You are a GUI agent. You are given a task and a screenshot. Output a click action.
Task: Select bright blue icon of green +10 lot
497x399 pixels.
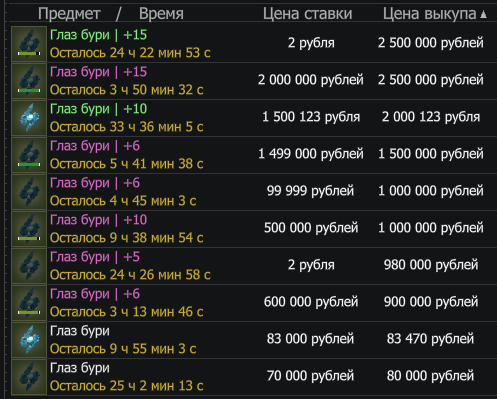click(29, 118)
